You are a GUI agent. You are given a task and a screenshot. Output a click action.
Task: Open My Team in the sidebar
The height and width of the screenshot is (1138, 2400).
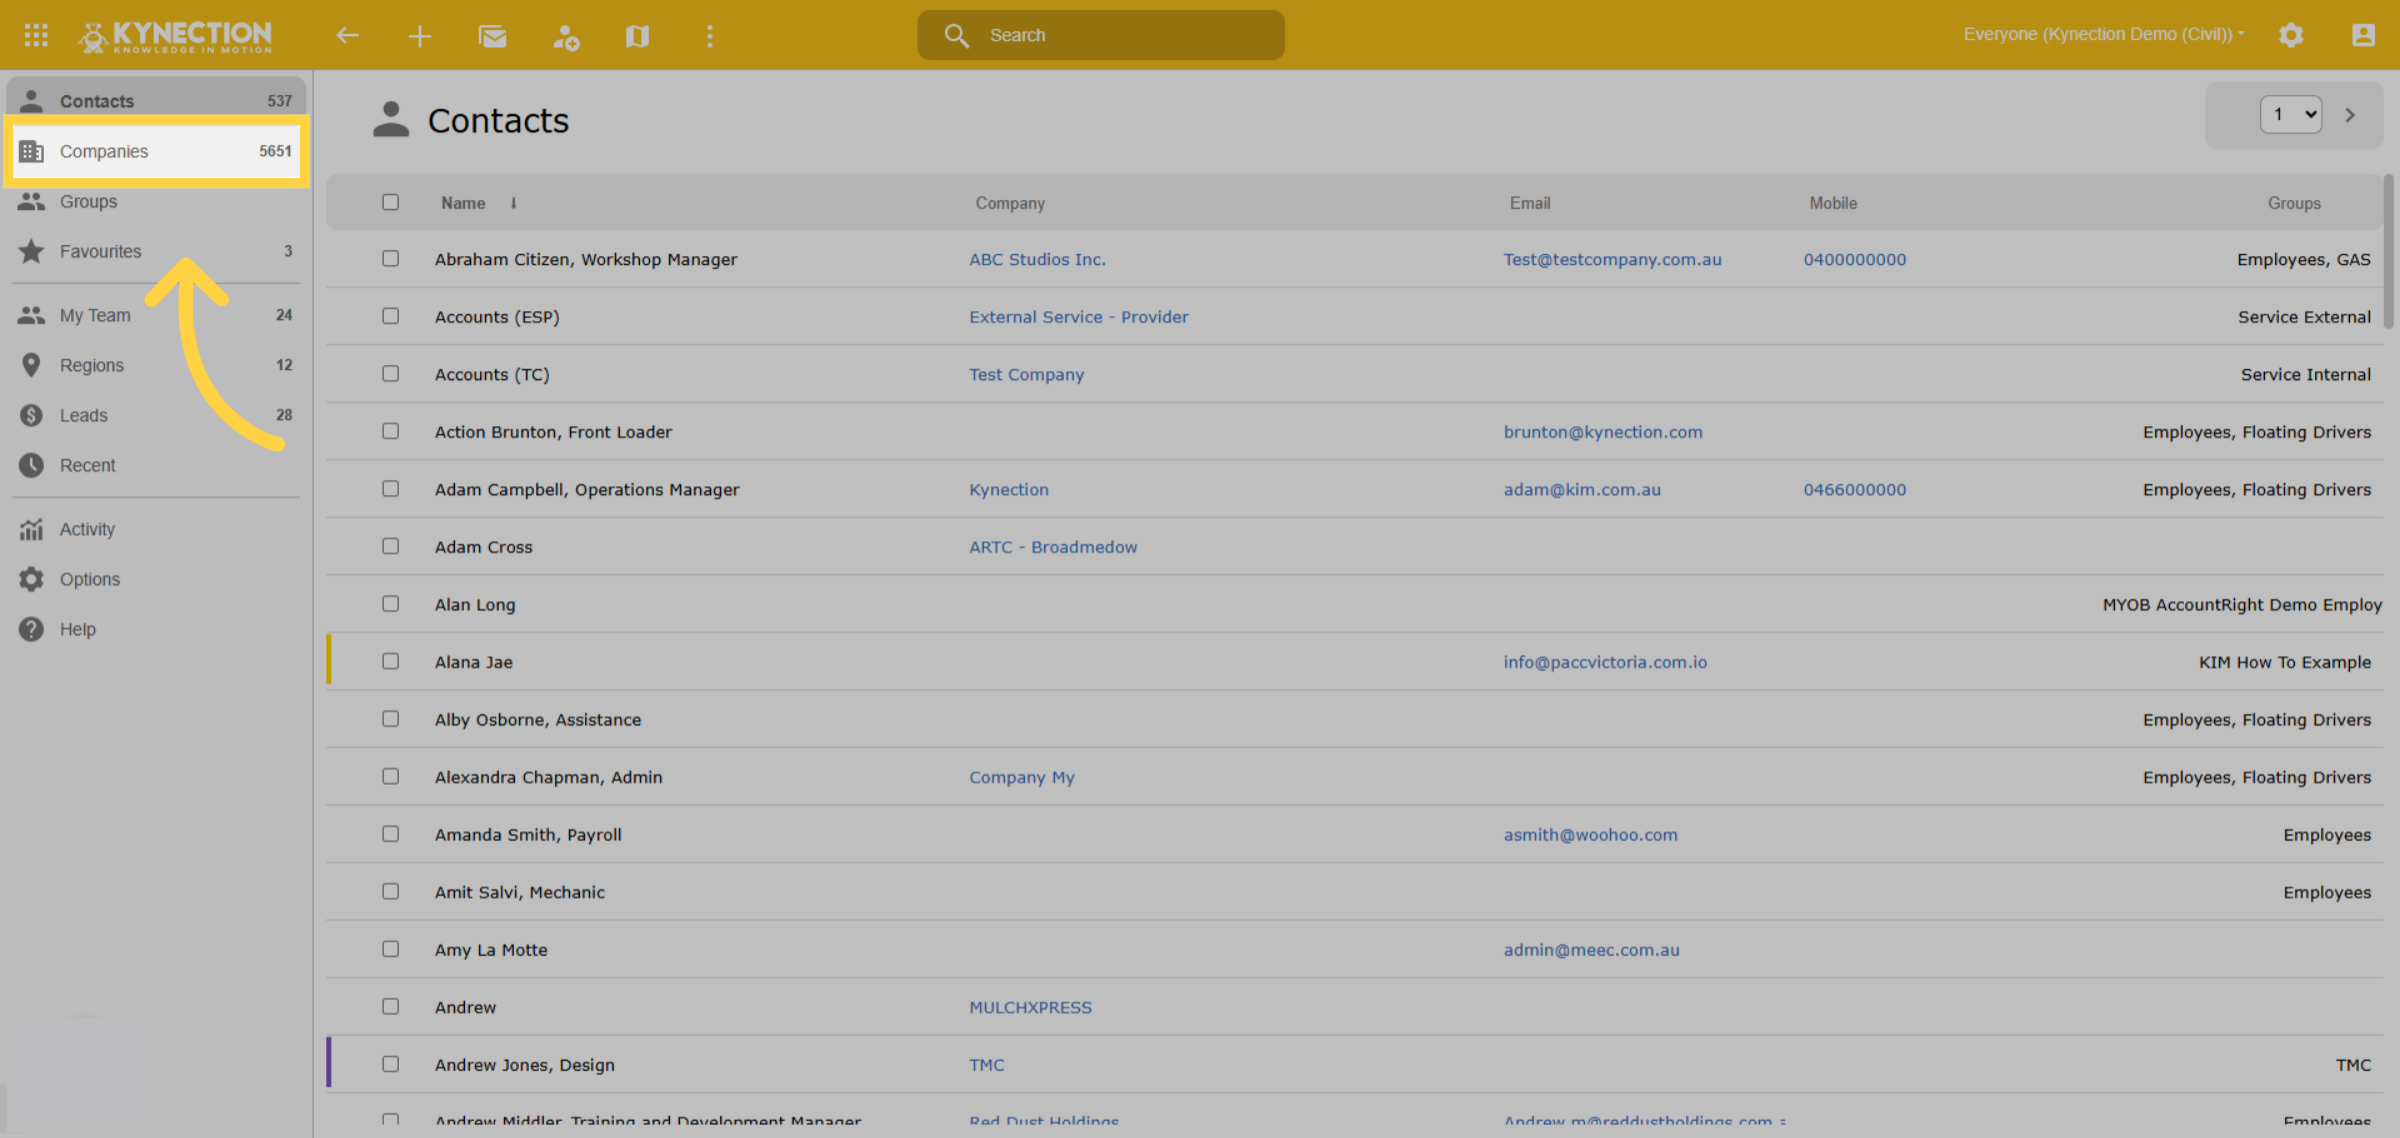click(x=156, y=315)
